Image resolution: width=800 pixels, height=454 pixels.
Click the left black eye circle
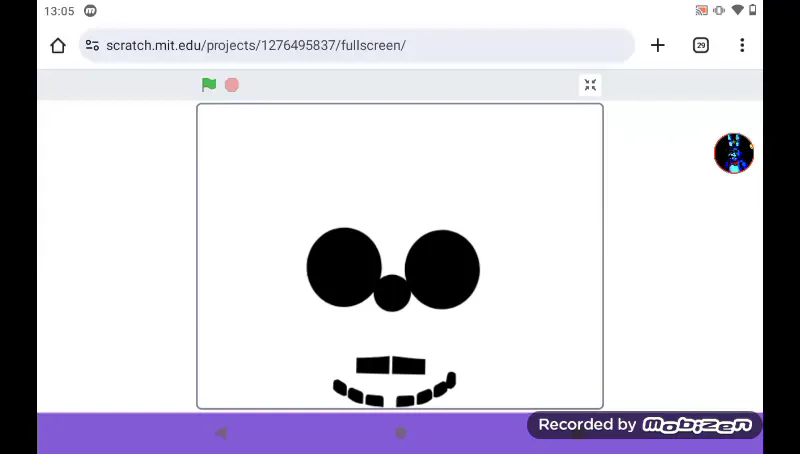point(343,267)
